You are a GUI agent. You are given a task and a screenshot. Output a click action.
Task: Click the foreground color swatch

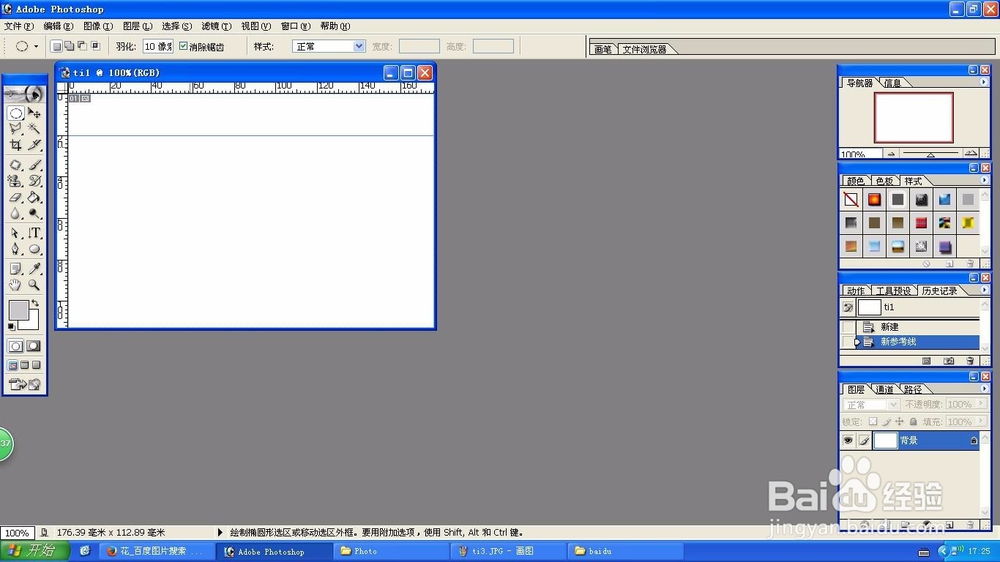(18, 311)
